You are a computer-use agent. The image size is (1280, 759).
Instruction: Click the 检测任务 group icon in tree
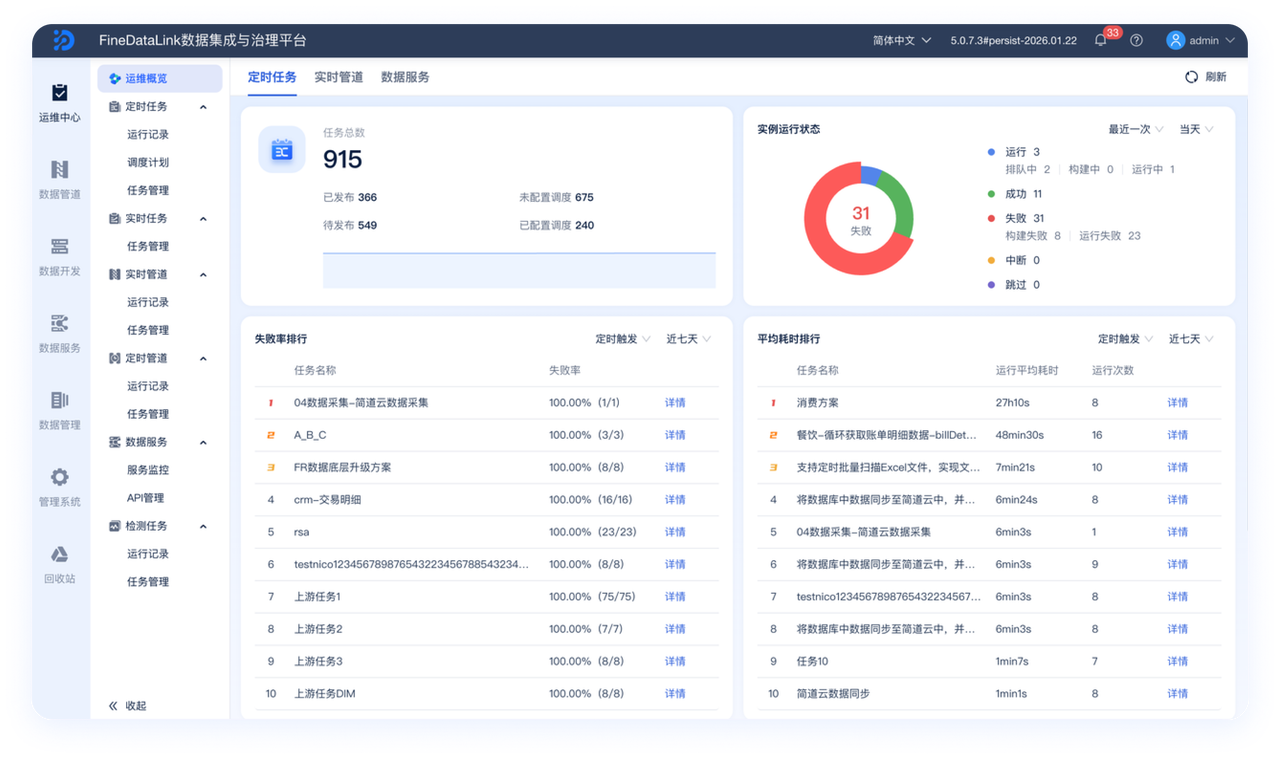[115, 527]
